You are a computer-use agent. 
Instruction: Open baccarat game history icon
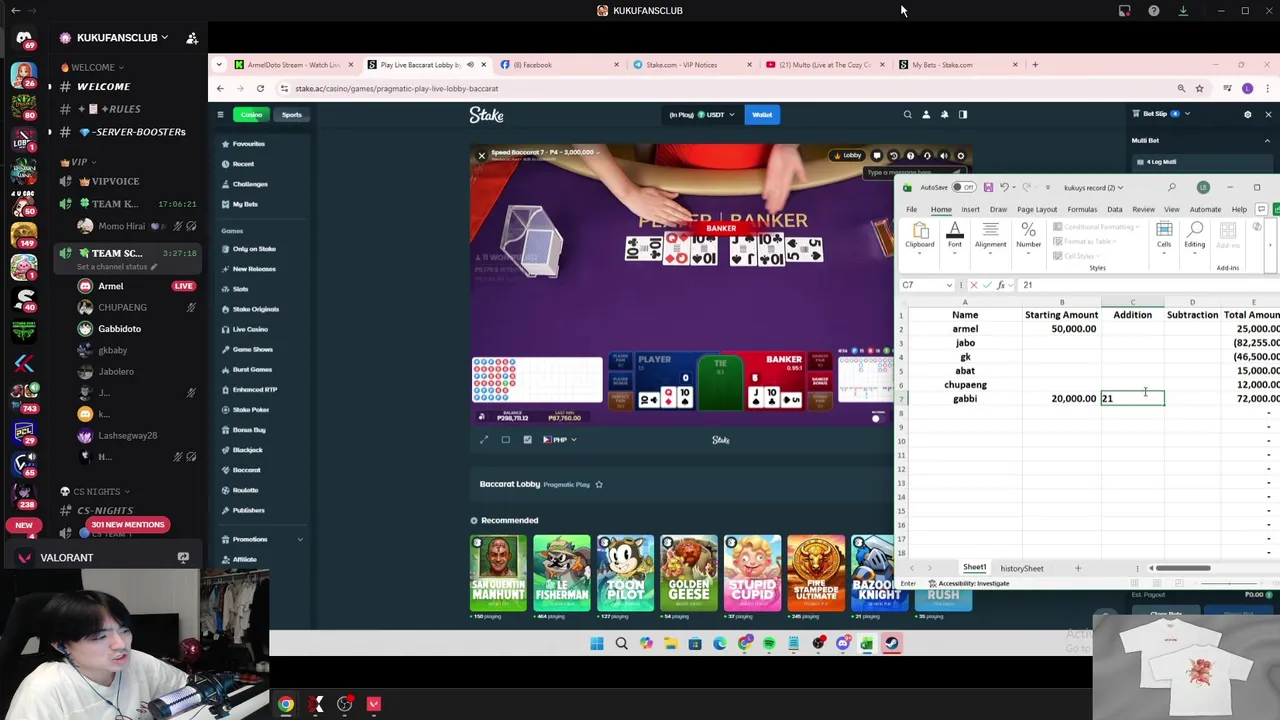[894, 156]
